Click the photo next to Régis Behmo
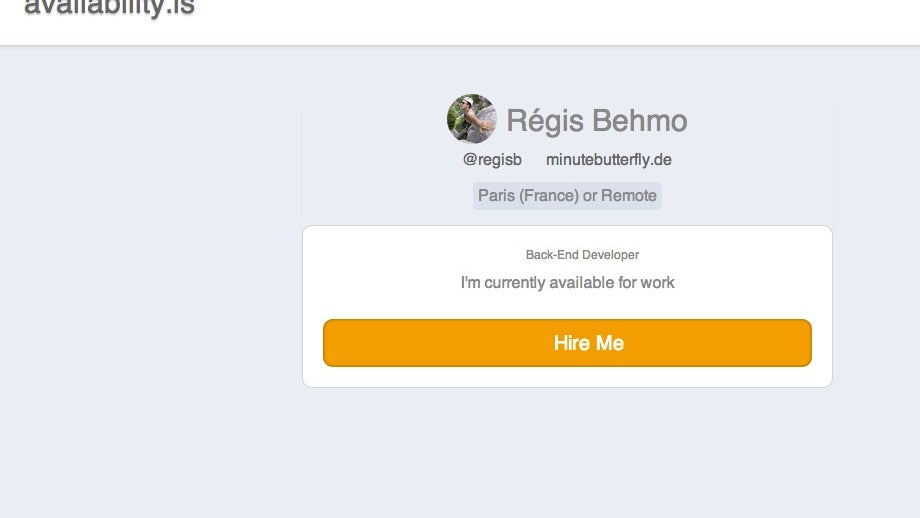The height and width of the screenshot is (518, 920). point(471,120)
